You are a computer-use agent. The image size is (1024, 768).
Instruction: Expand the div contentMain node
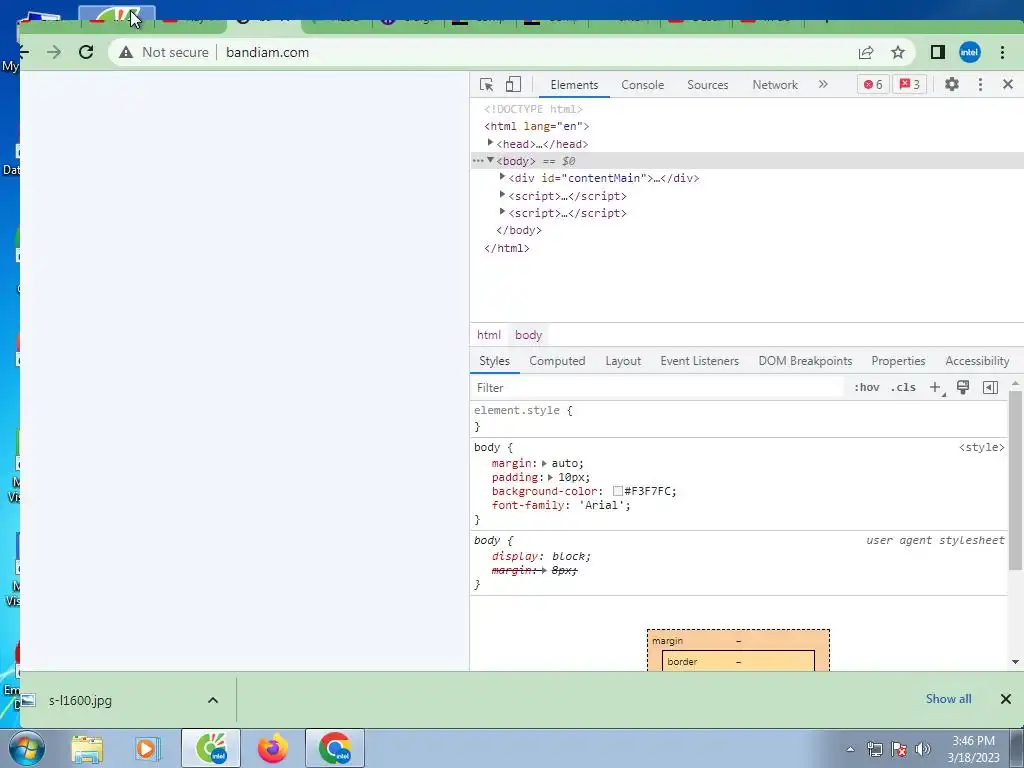(x=502, y=178)
